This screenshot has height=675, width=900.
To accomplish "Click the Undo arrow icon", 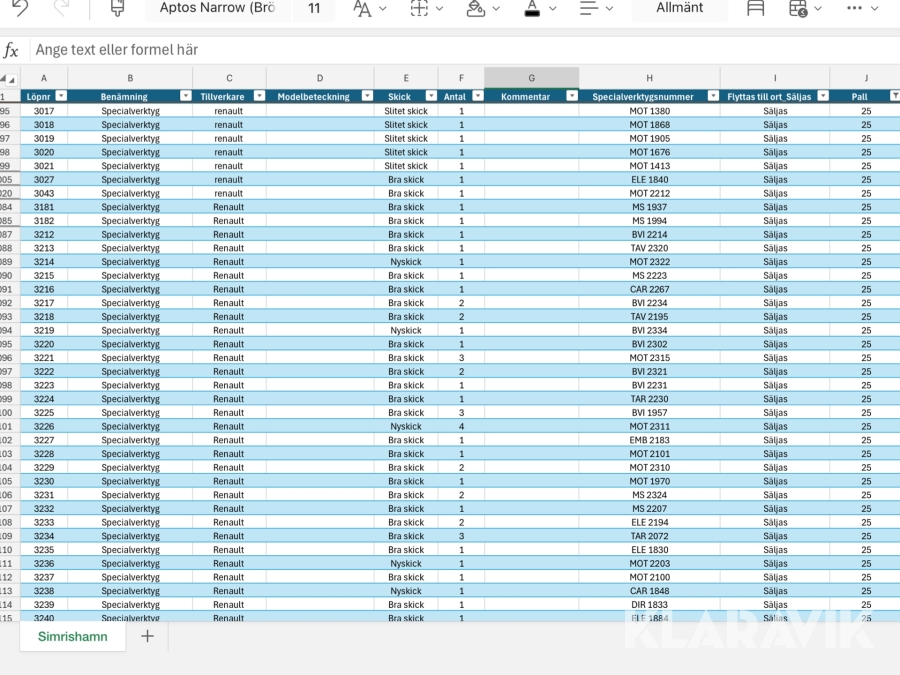I will (20, 8).
